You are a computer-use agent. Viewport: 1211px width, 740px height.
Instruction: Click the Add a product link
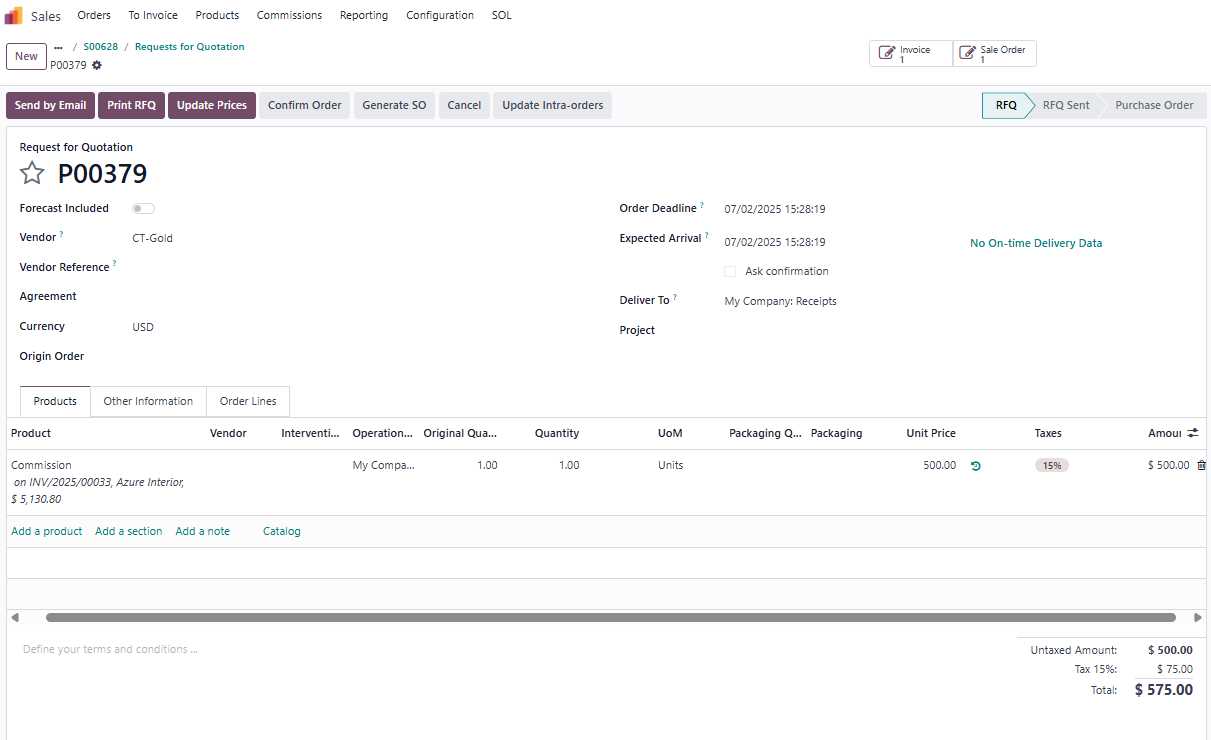point(47,531)
